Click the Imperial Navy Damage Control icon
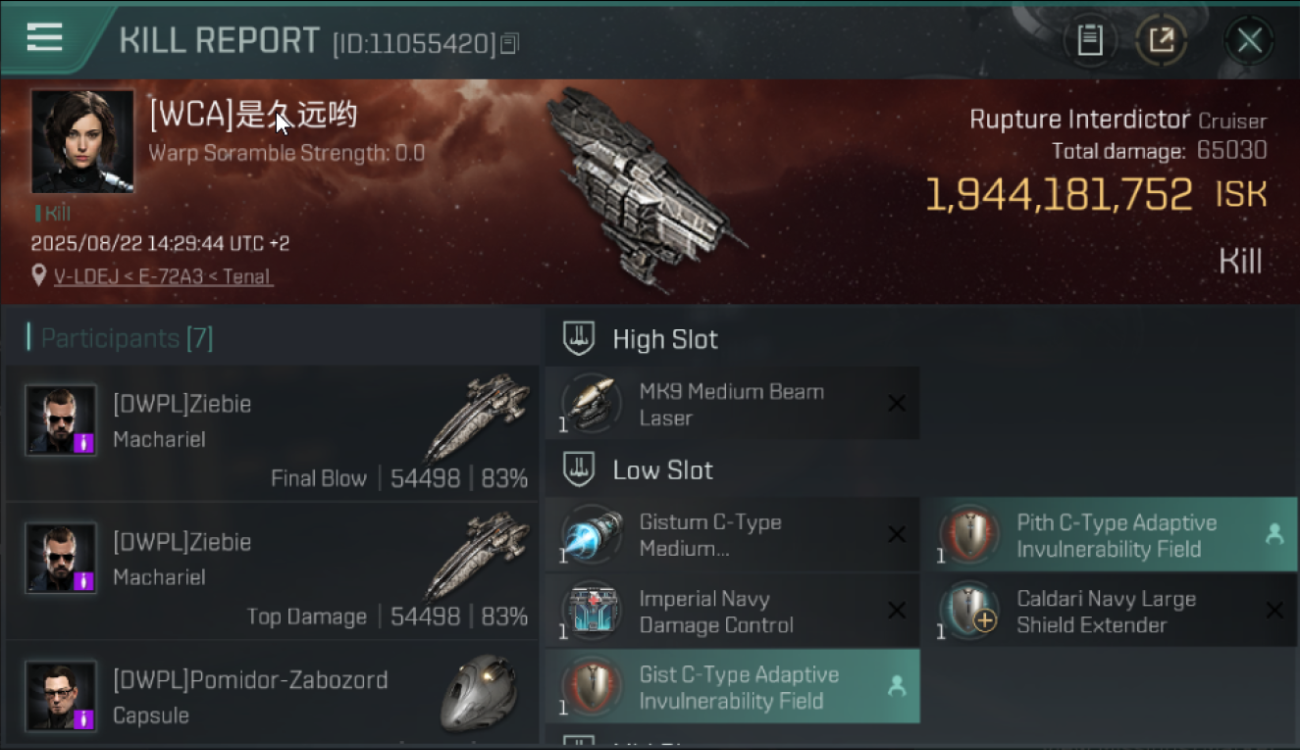The height and width of the screenshot is (750, 1300). pyautogui.click(x=591, y=611)
